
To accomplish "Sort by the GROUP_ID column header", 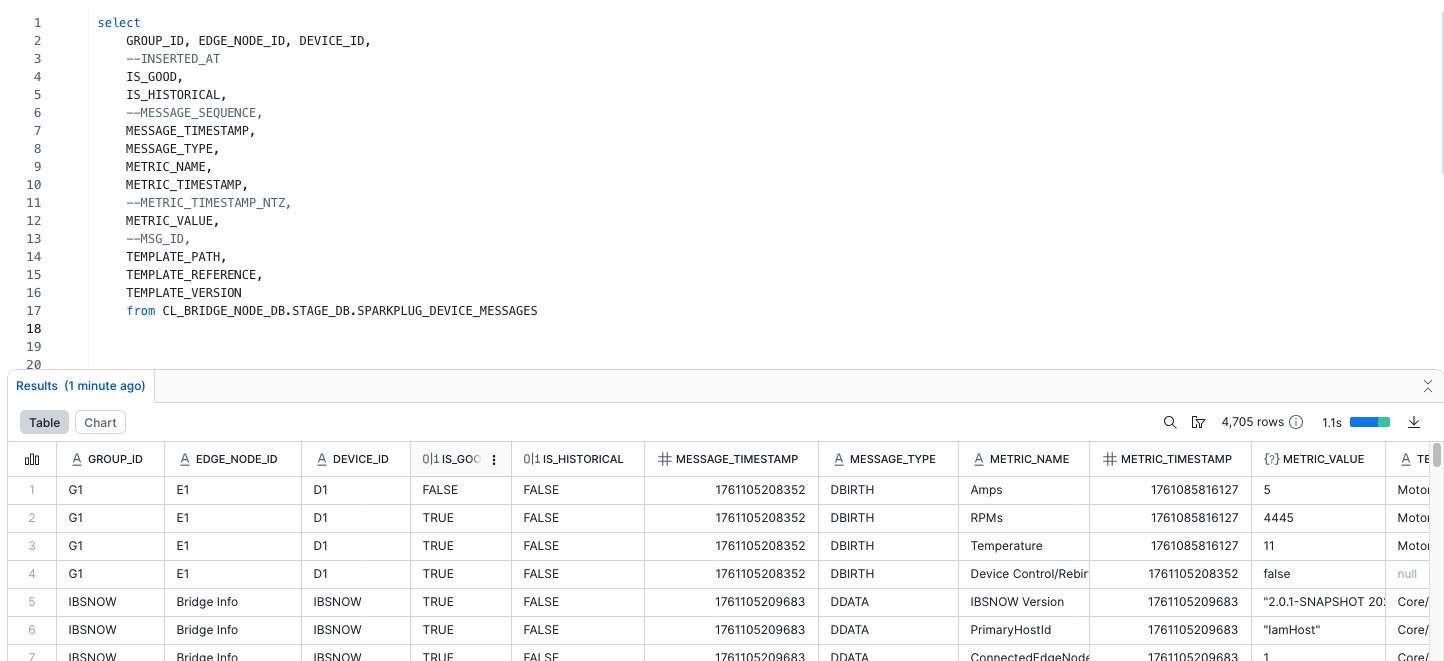I will [x=115, y=459].
